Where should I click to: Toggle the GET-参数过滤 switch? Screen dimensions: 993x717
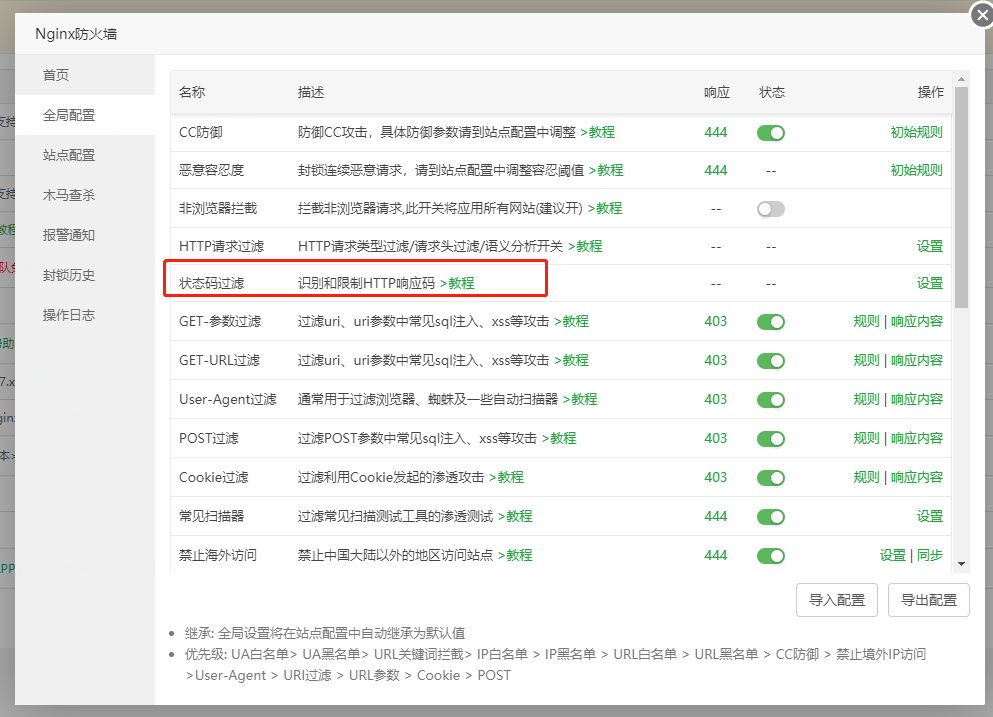point(771,322)
